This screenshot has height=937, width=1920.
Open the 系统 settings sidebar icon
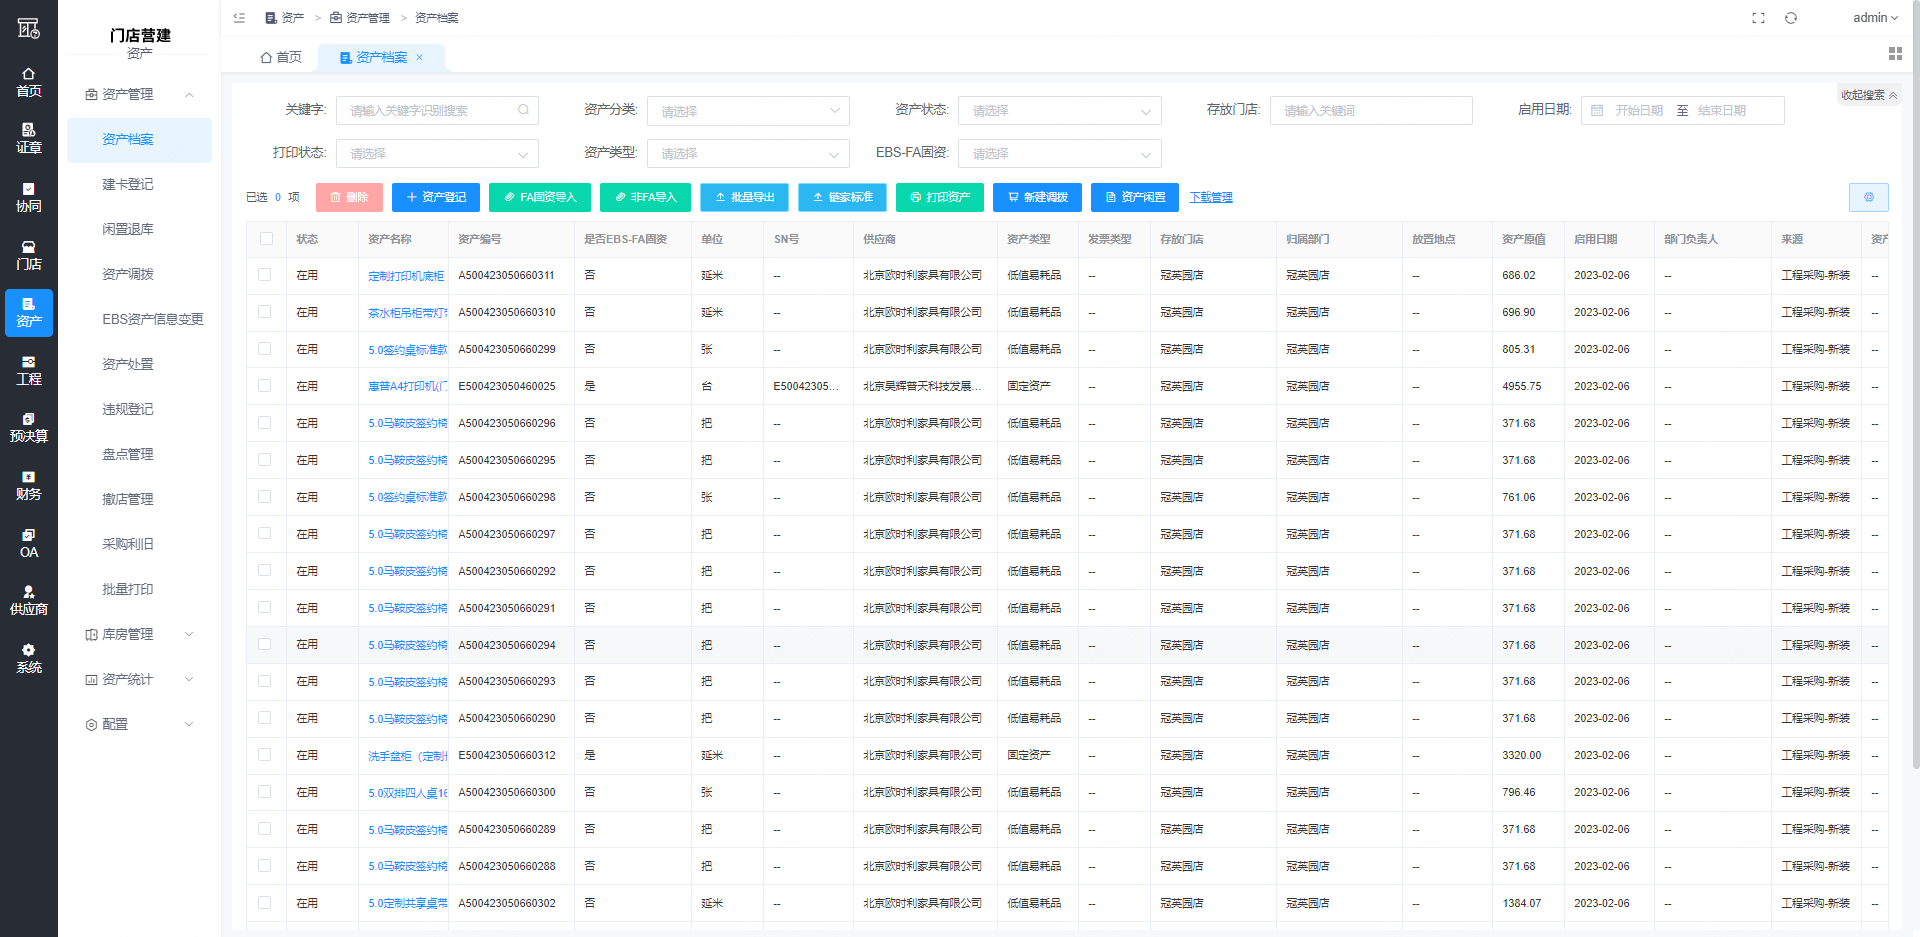[x=29, y=658]
